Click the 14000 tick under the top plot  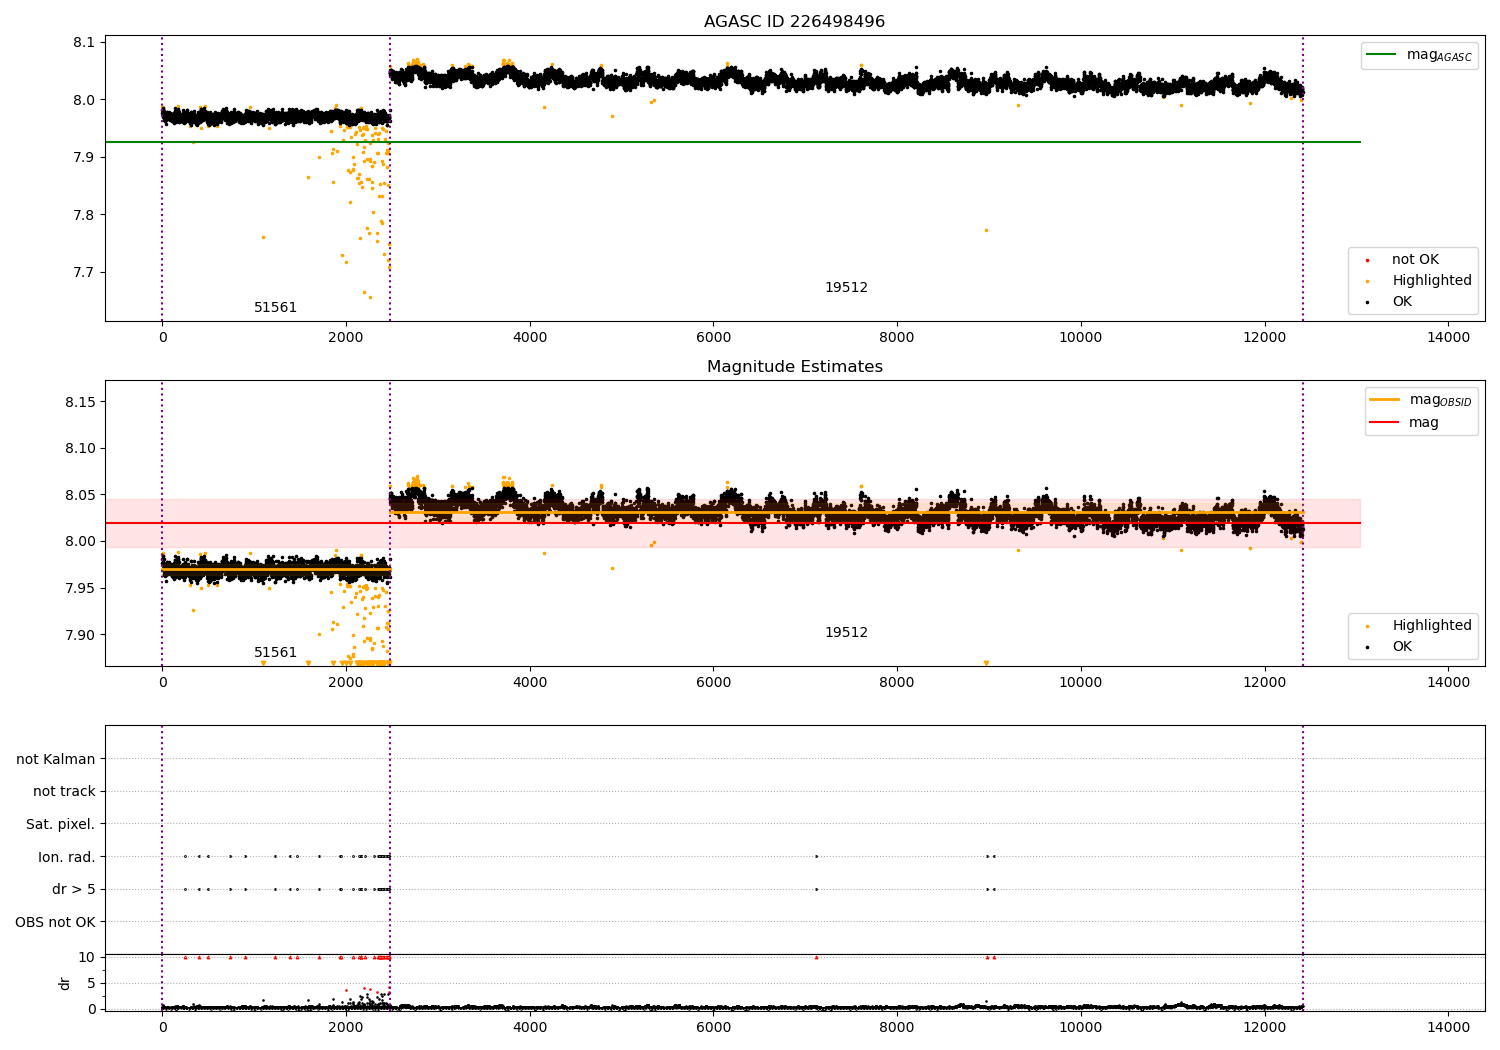(1448, 337)
